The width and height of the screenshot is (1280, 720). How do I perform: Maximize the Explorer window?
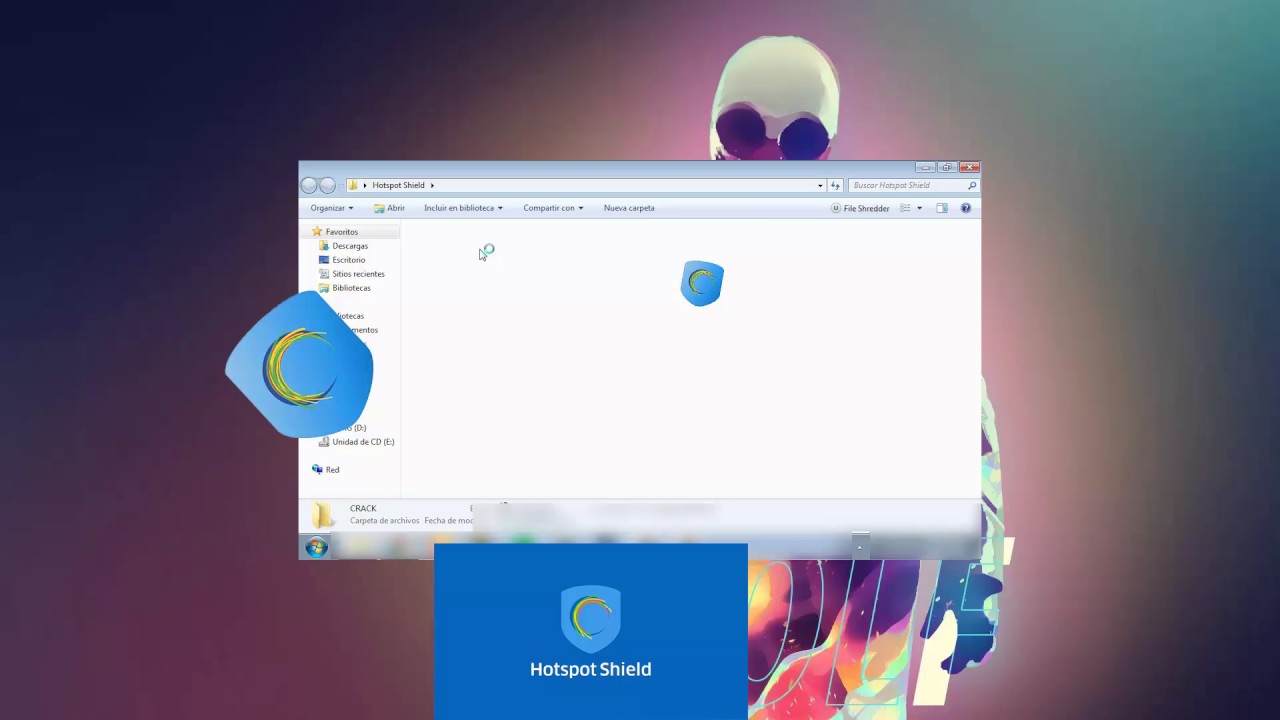point(947,167)
